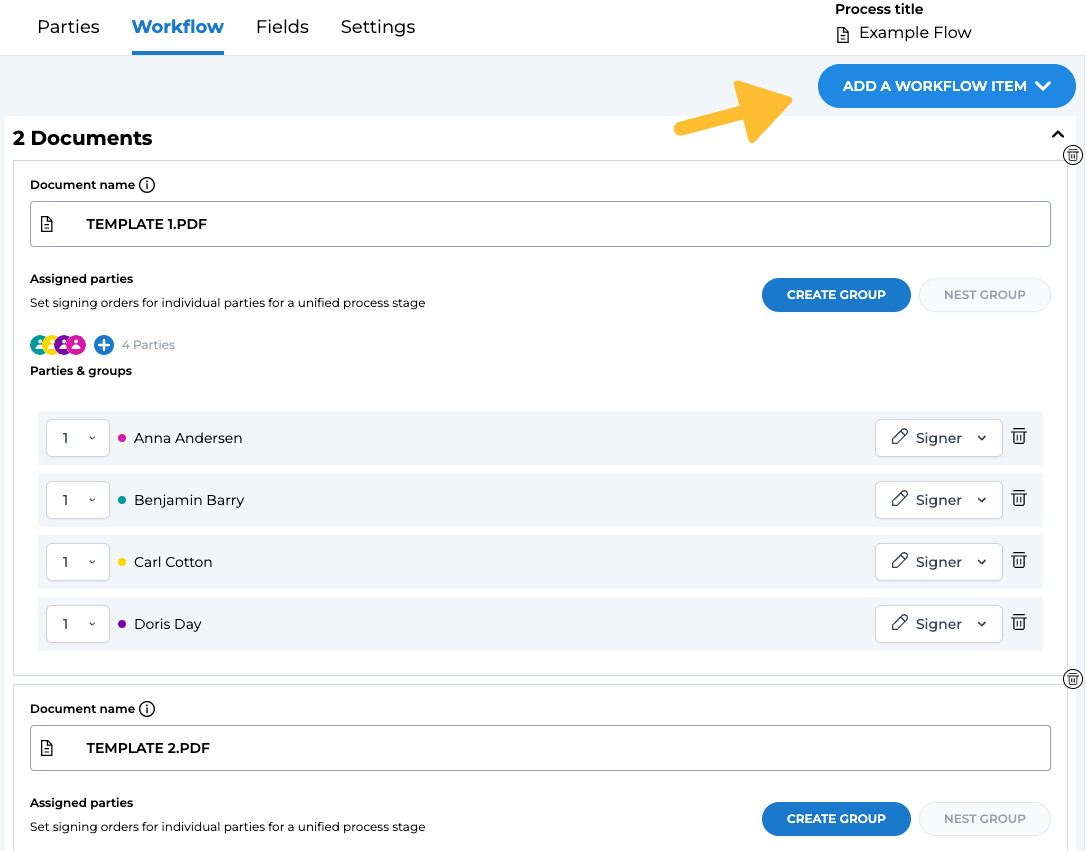Click trash icon in Benjamin Barry row
The height and width of the screenshot is (851, 1086).
coord(1019,499)
